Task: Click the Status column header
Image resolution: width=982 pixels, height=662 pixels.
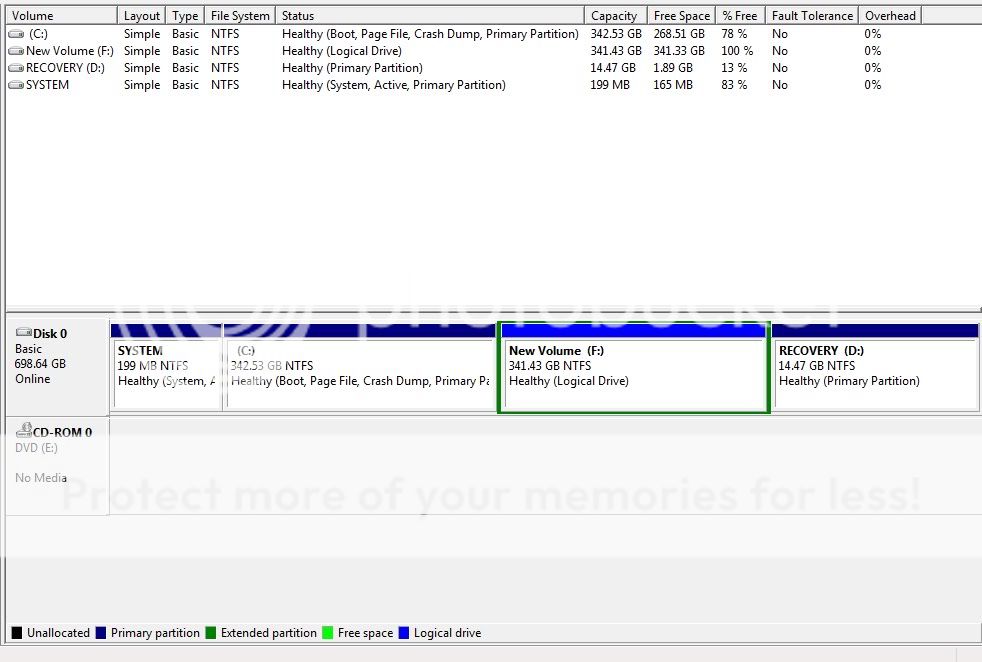Action: (430, 16)
